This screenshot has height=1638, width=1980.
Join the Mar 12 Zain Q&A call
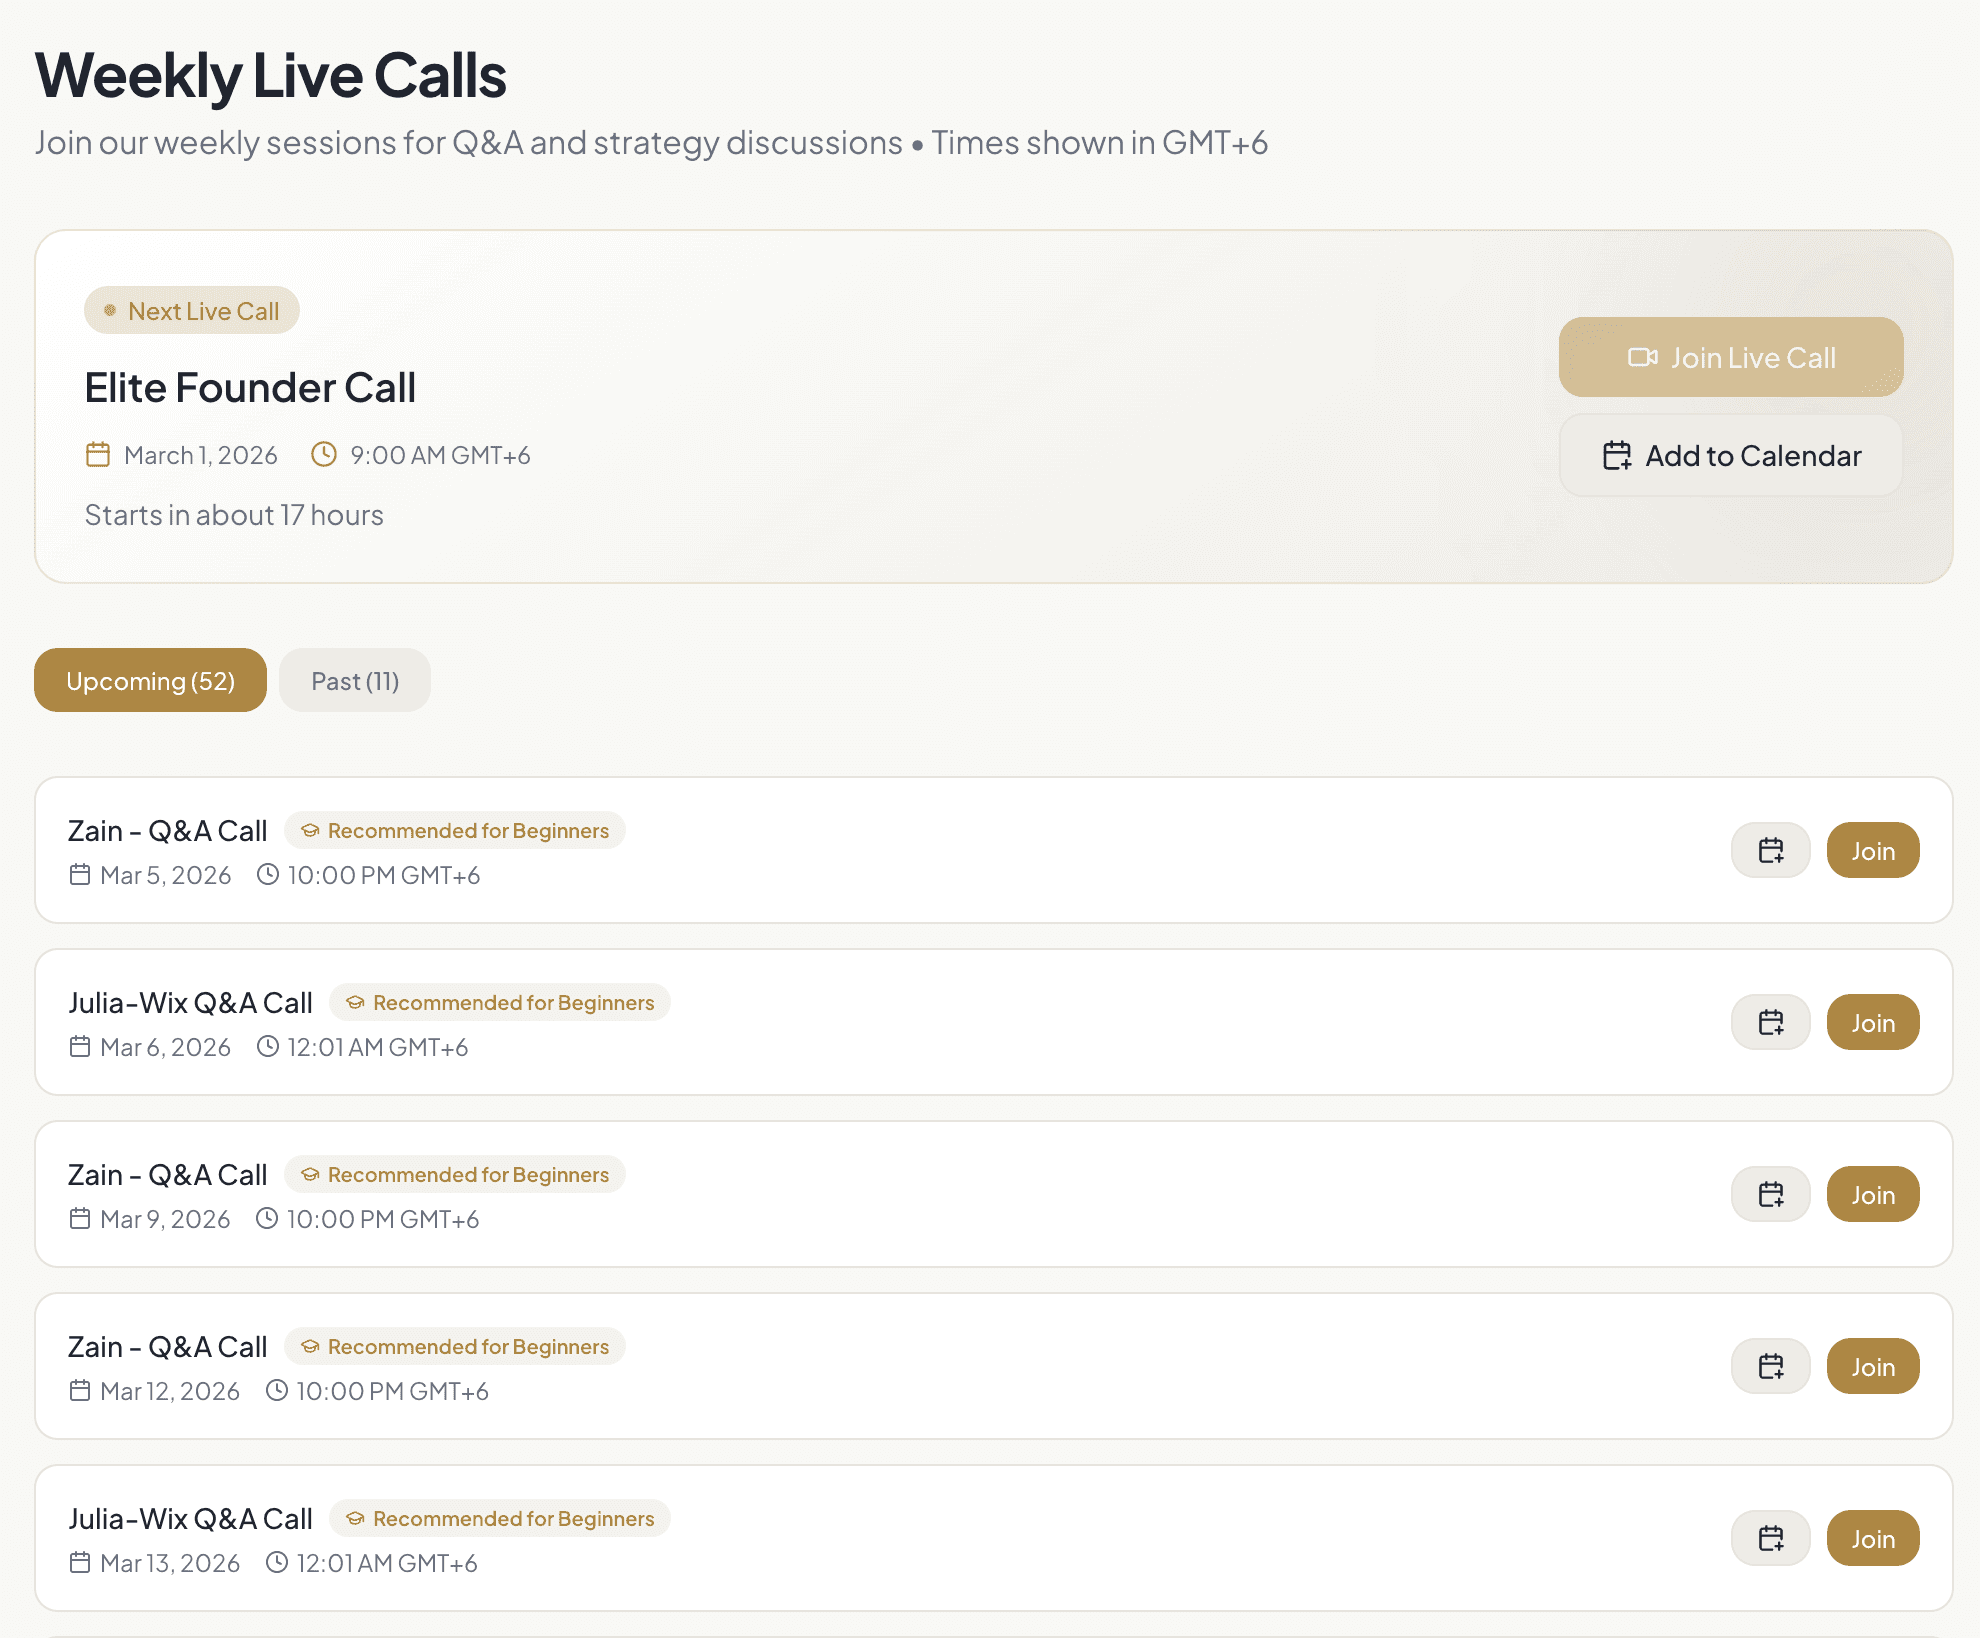pos(1872,1367)
